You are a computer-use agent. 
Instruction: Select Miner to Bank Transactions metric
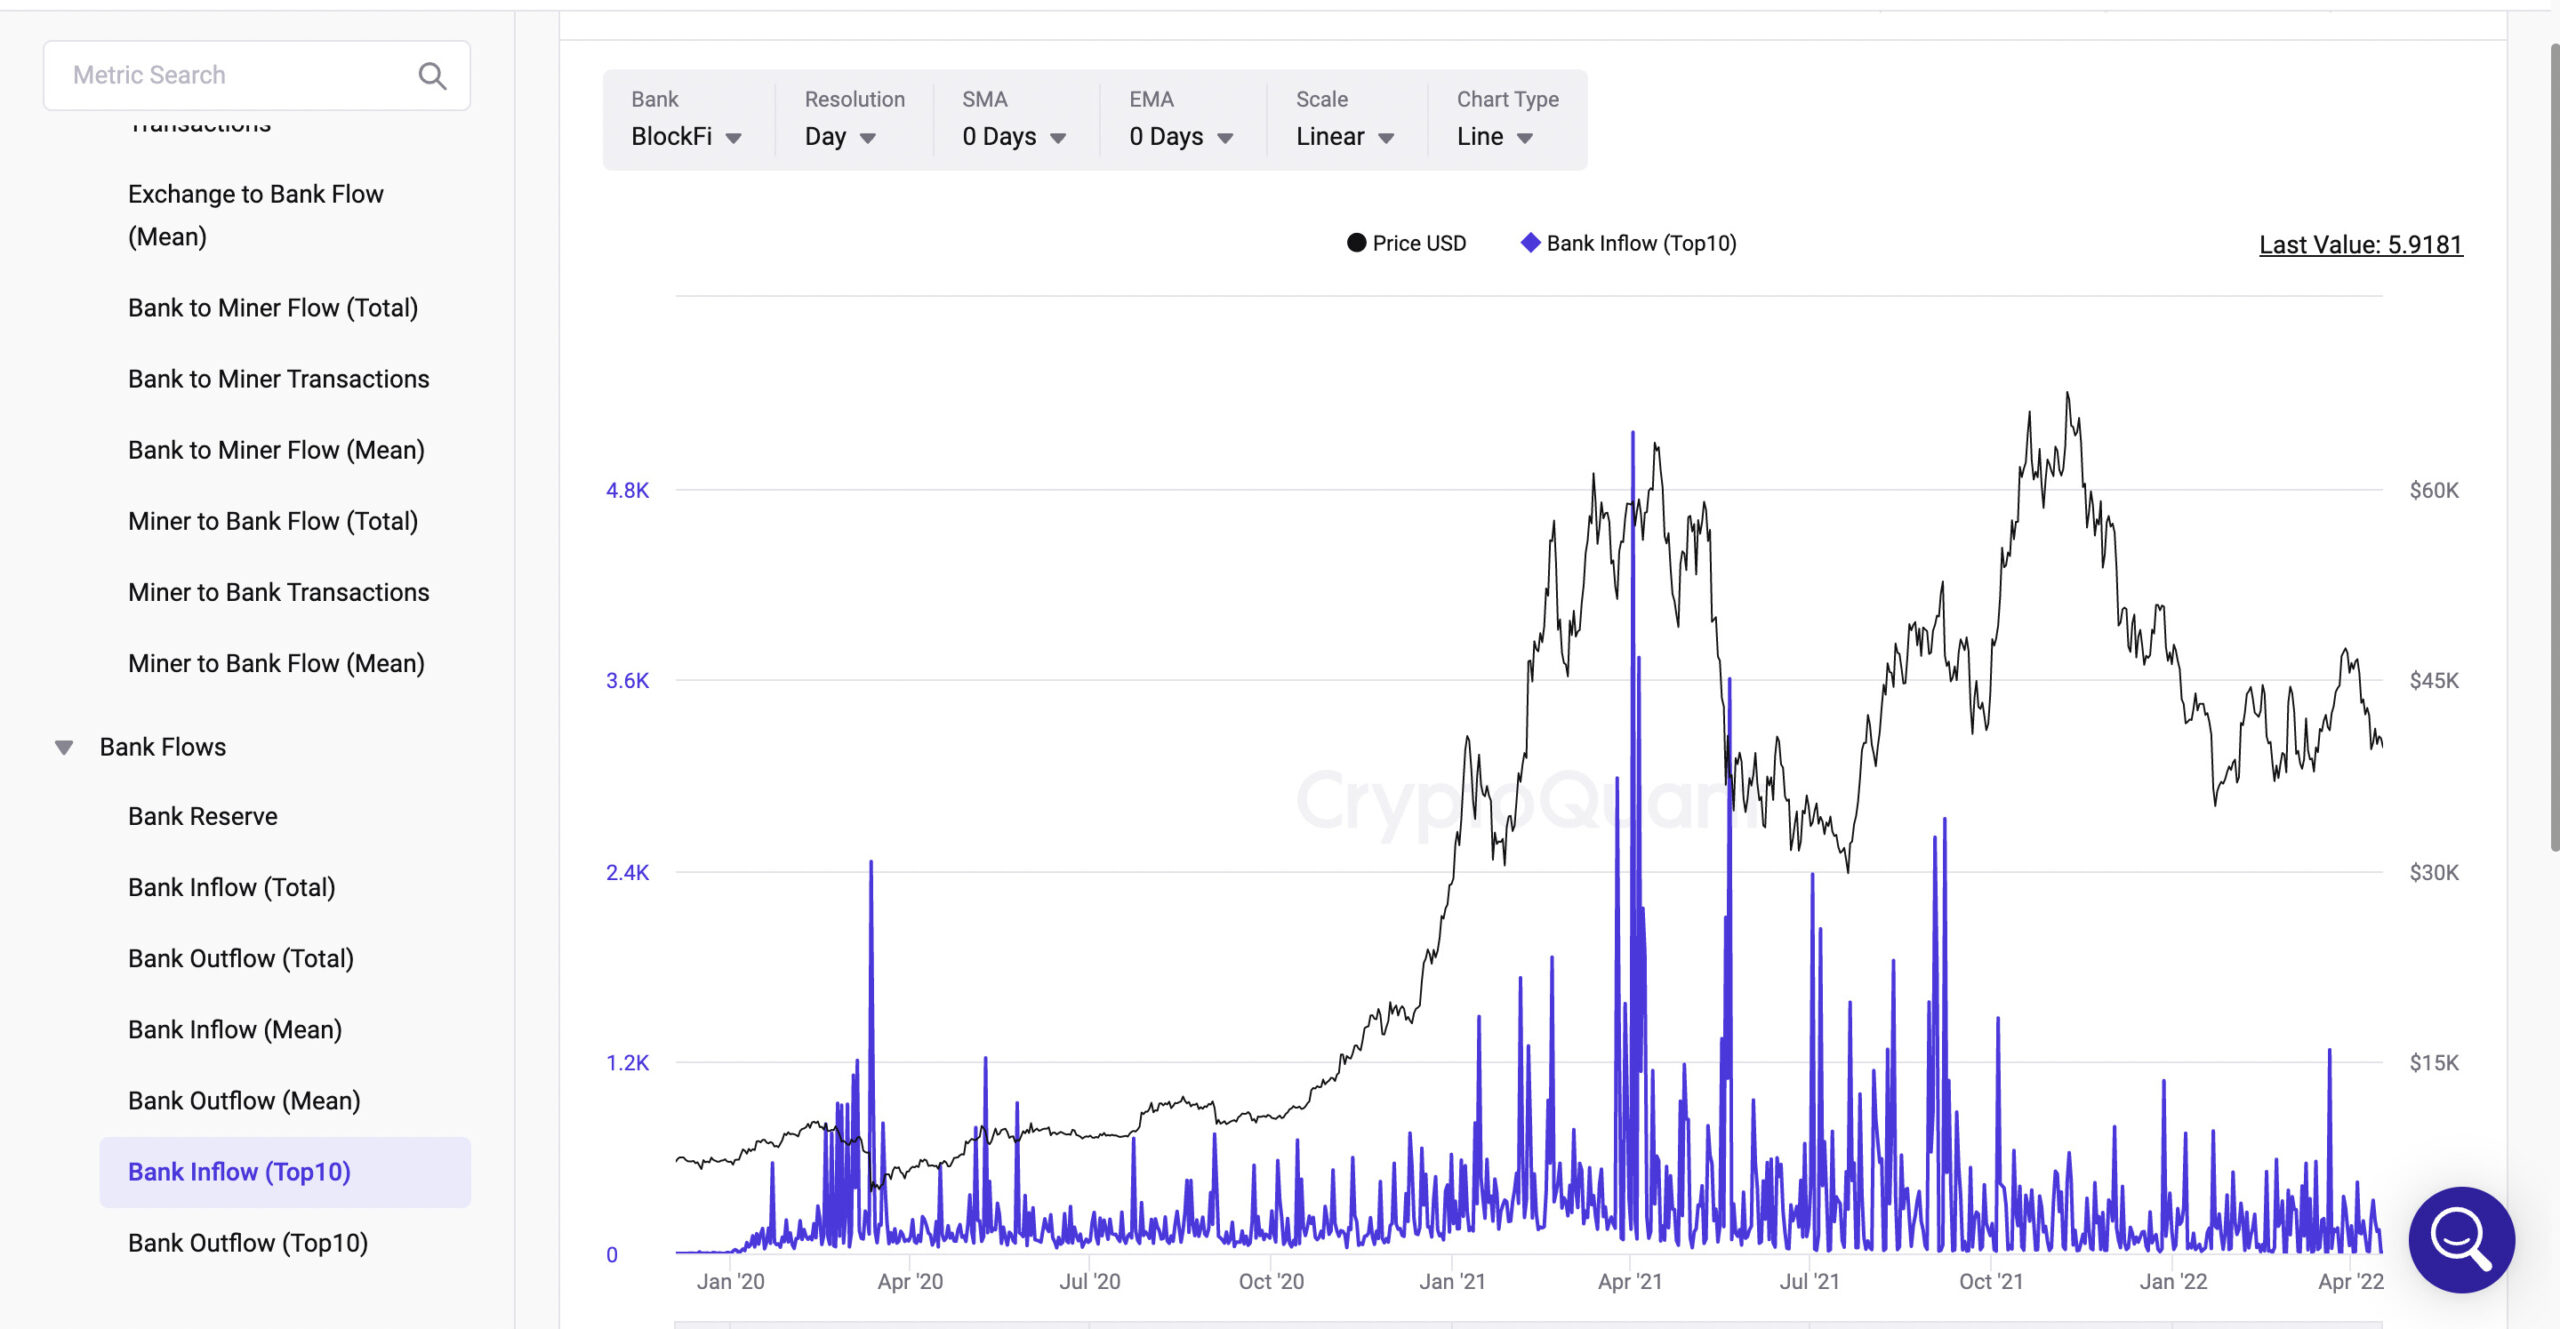click(279, 592)
